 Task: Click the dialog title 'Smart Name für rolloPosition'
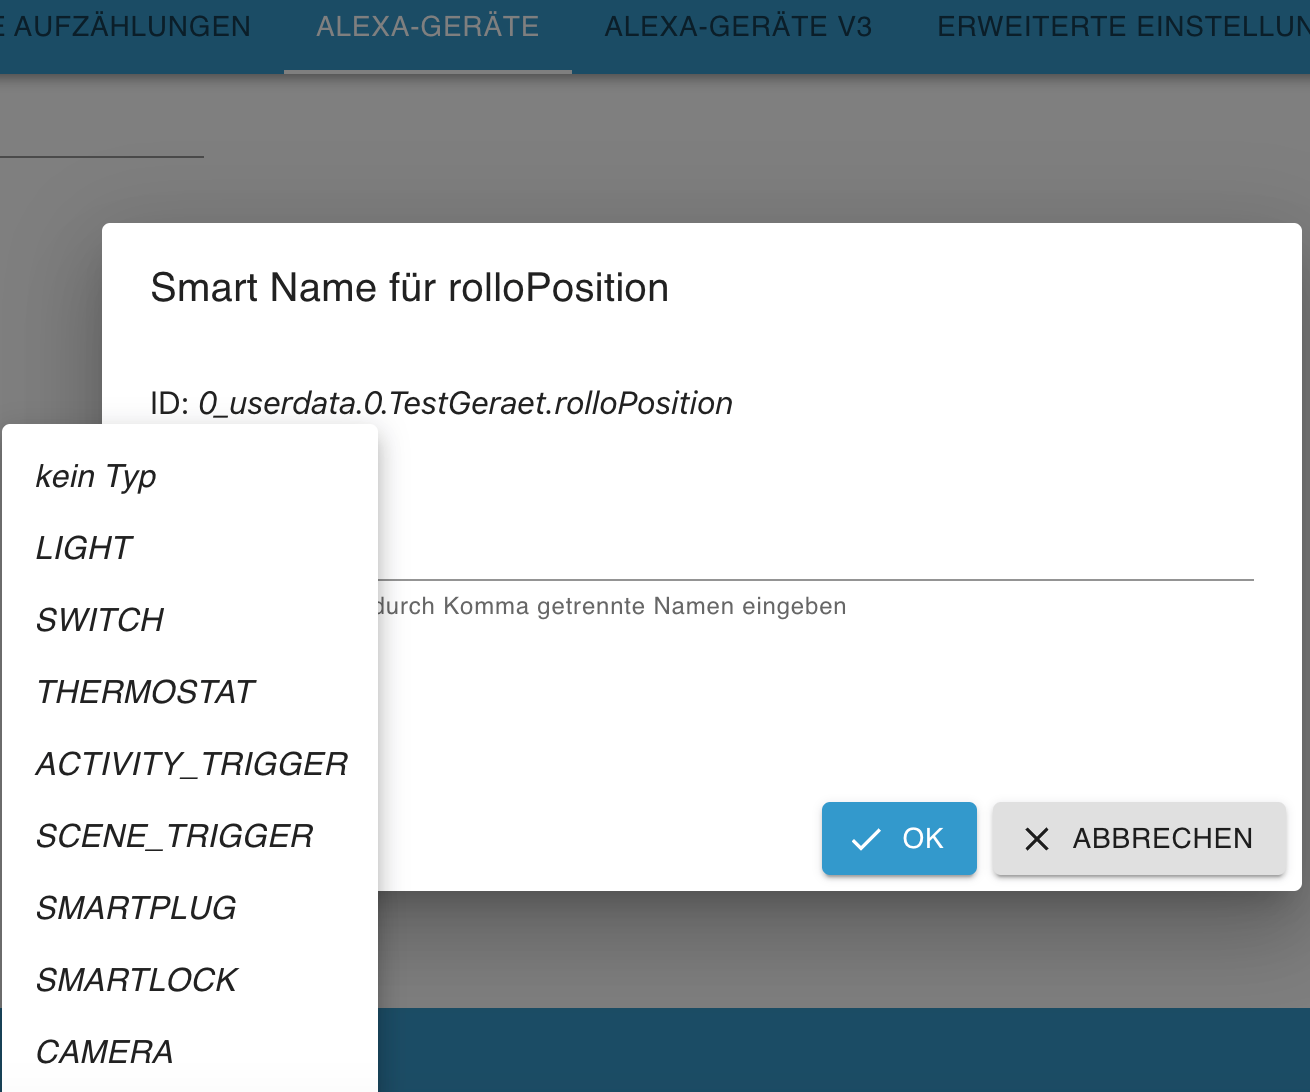(x=409, y=288)
